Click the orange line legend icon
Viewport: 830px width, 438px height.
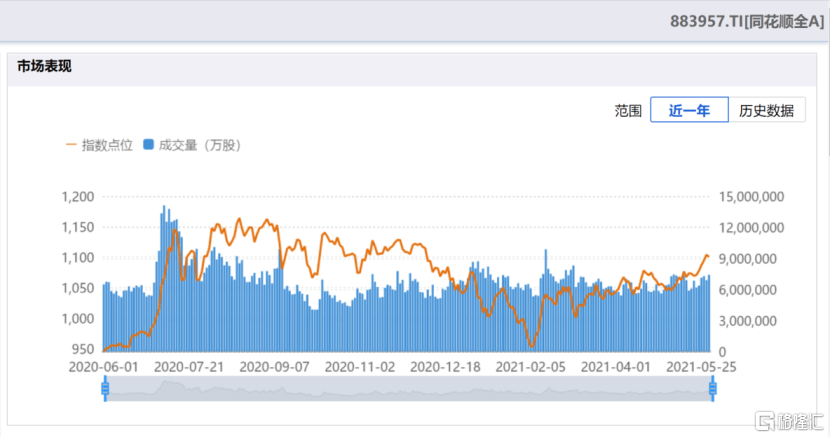click(x=71, y=145)
